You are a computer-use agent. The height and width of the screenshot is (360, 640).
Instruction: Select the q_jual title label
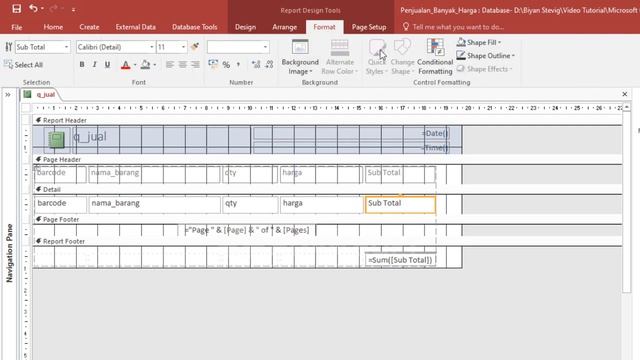click(x=161, y=139)
